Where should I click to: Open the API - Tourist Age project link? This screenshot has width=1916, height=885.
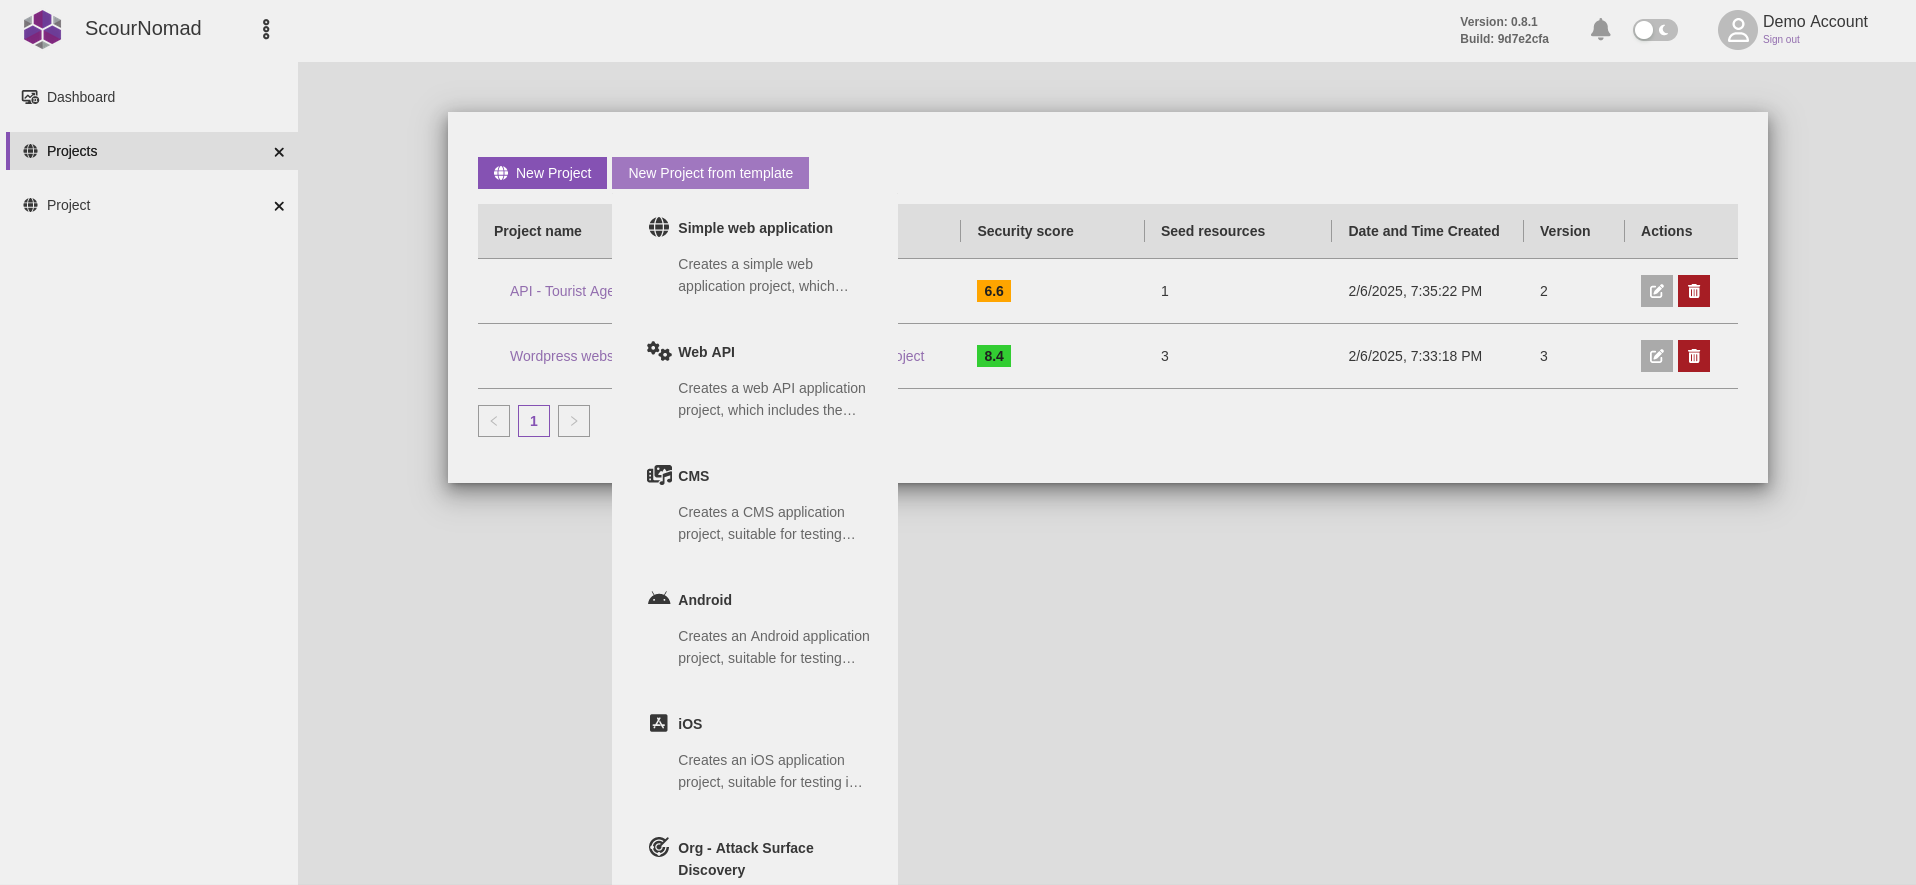[561, 291]
